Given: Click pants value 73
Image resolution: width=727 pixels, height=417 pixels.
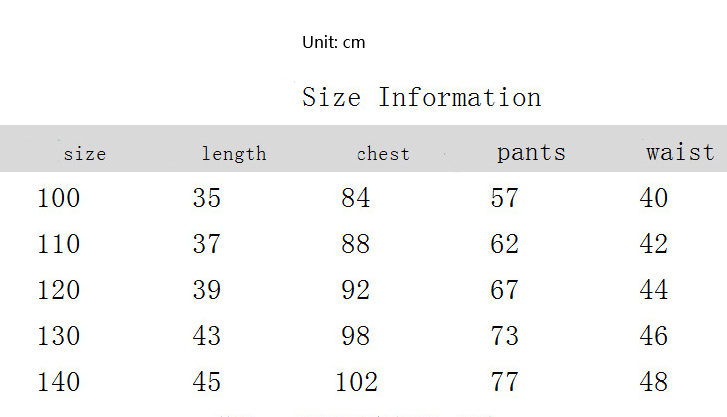Looking at the screenshot, I should click(505, 336).
